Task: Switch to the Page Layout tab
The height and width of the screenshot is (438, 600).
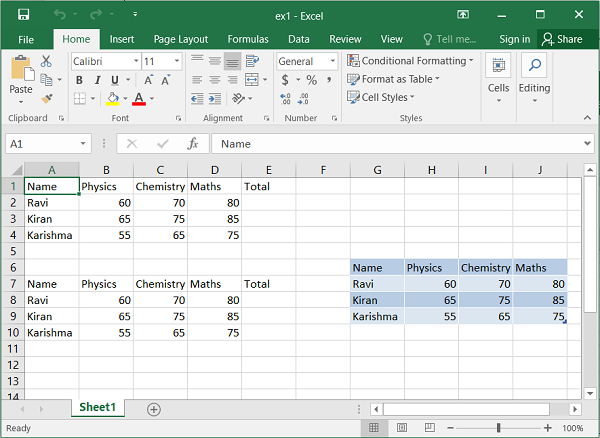Action: tap(180, 39)
